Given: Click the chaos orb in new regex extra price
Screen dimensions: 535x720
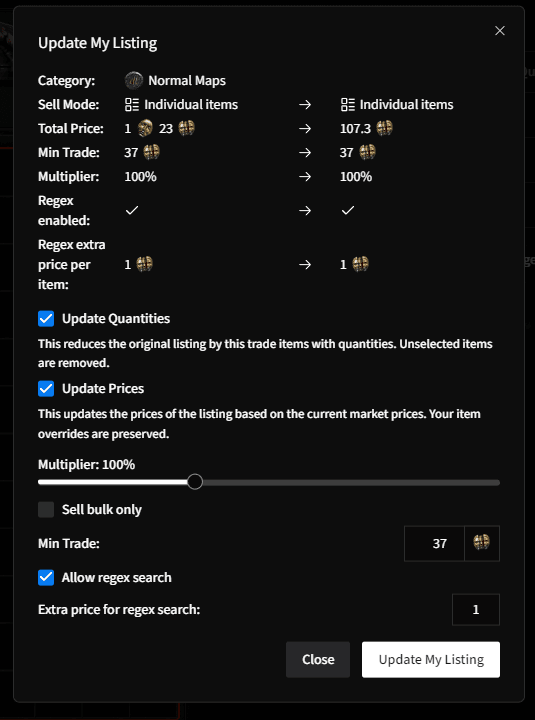Looking at the screenshot, I should [x=360, y=264].
